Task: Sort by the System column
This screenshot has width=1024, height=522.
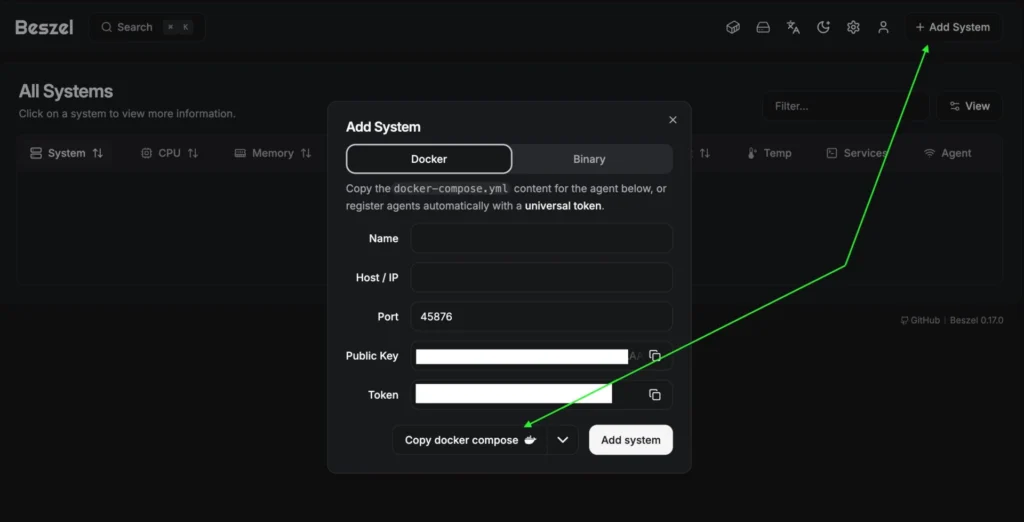Action: point(67,153)
